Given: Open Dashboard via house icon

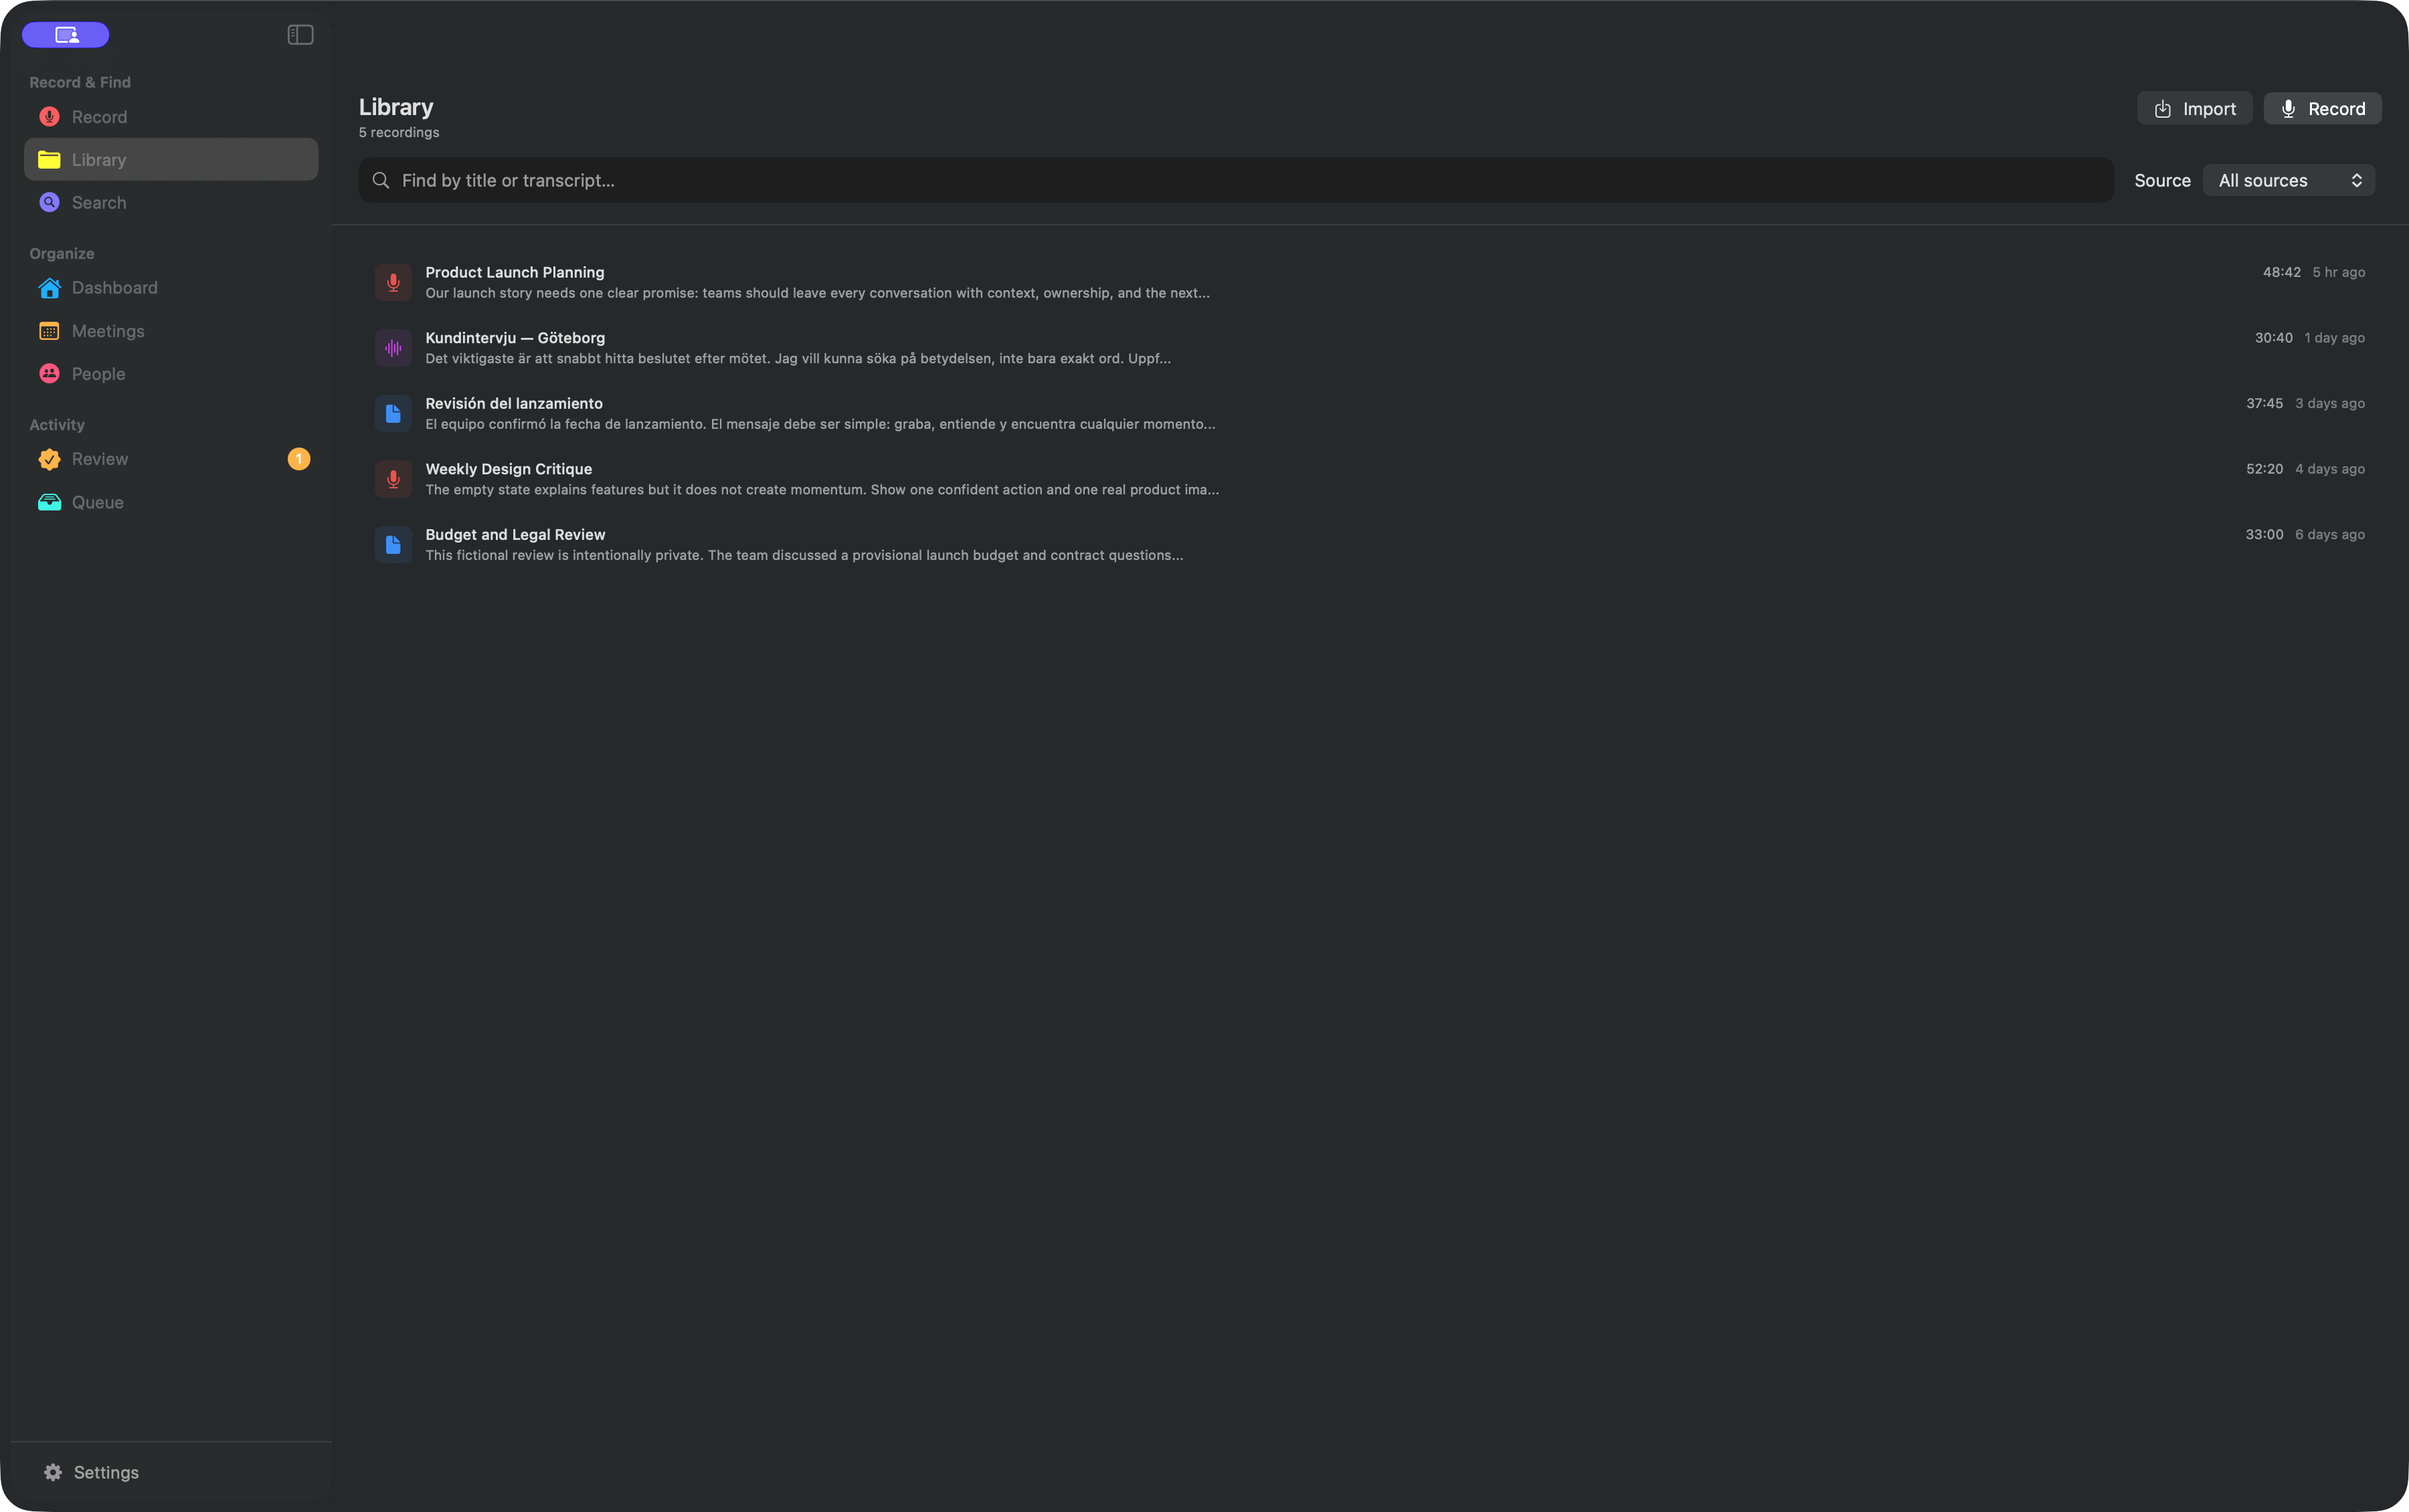Looking at the screenshot, I should (x=49, y=288).
